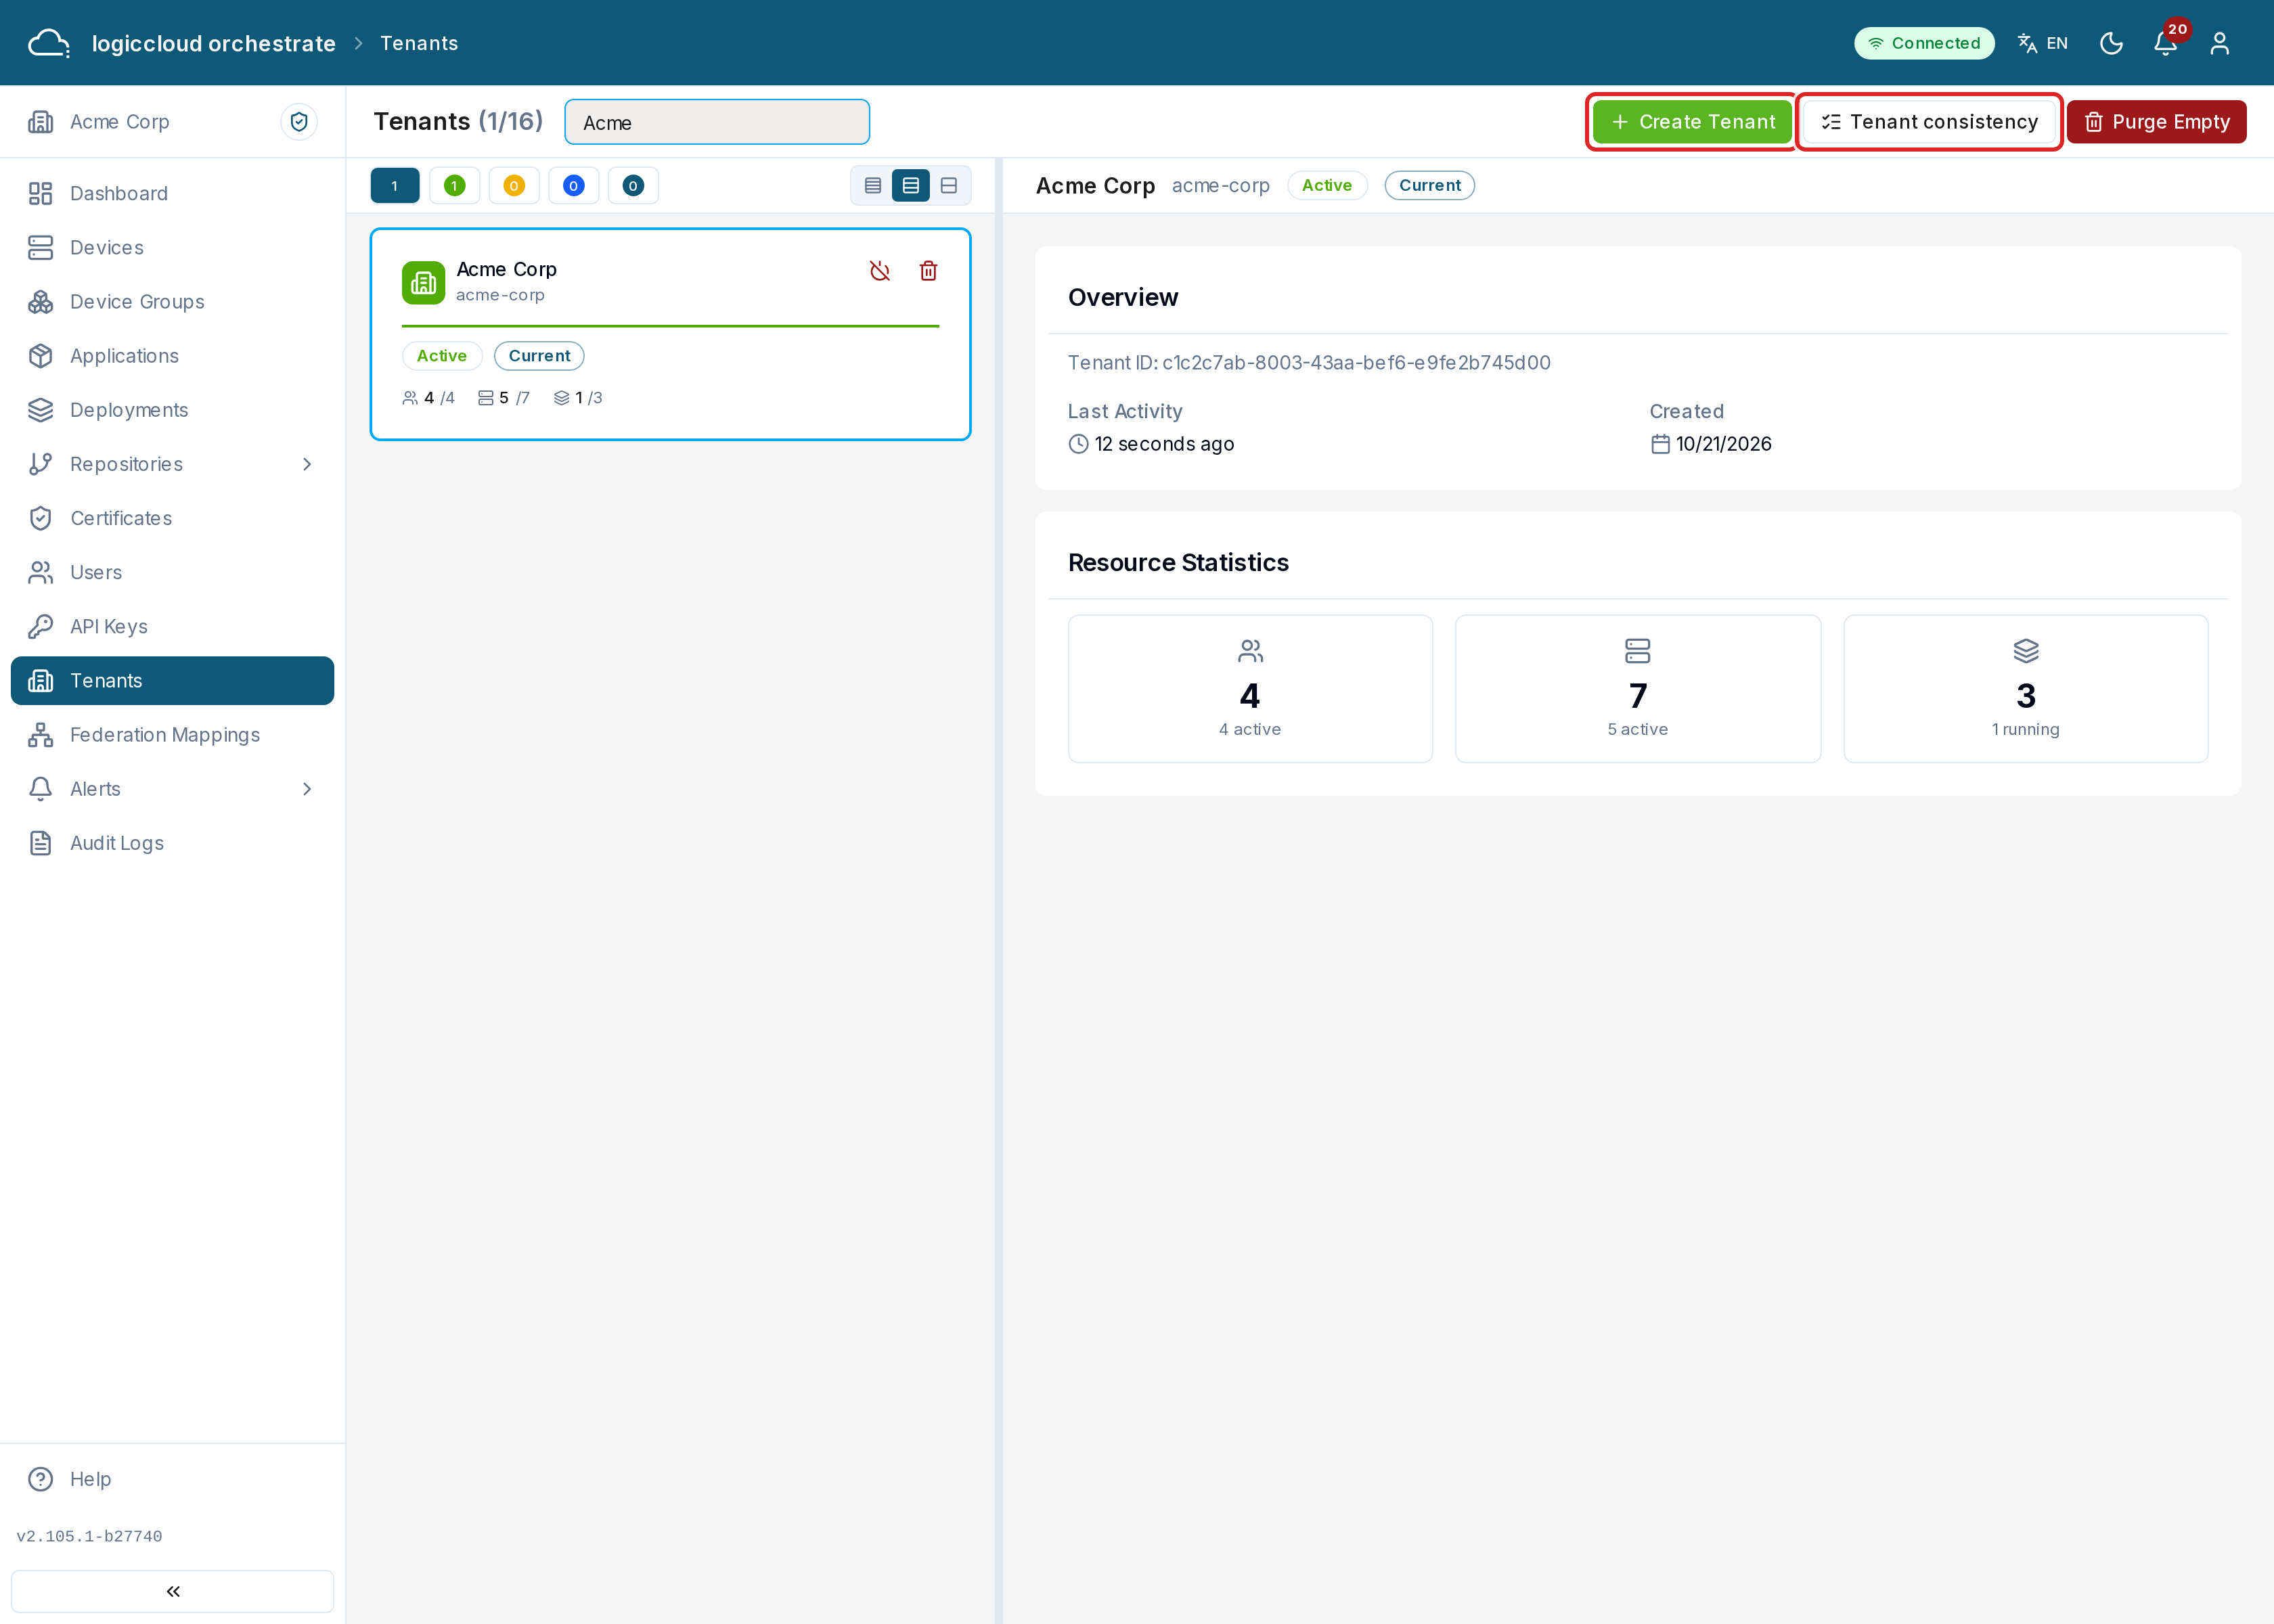
Task: Toggle dark mode moon icon
Action: pos(2111,43)
